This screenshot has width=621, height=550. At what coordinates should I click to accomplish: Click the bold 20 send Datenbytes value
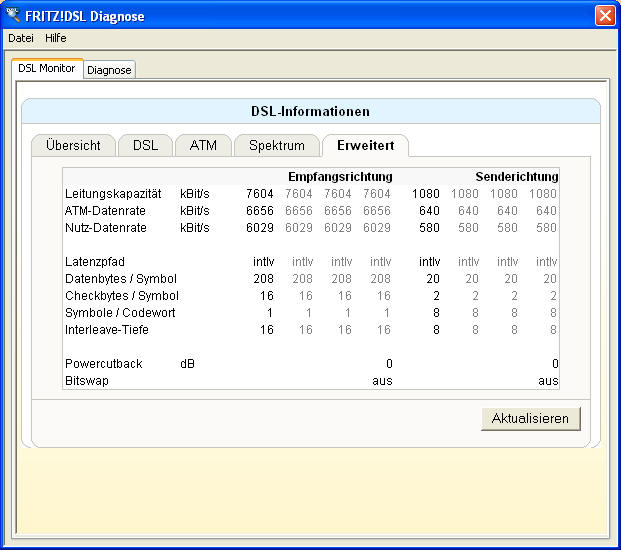pyautogui.click(x=433, y=279)
